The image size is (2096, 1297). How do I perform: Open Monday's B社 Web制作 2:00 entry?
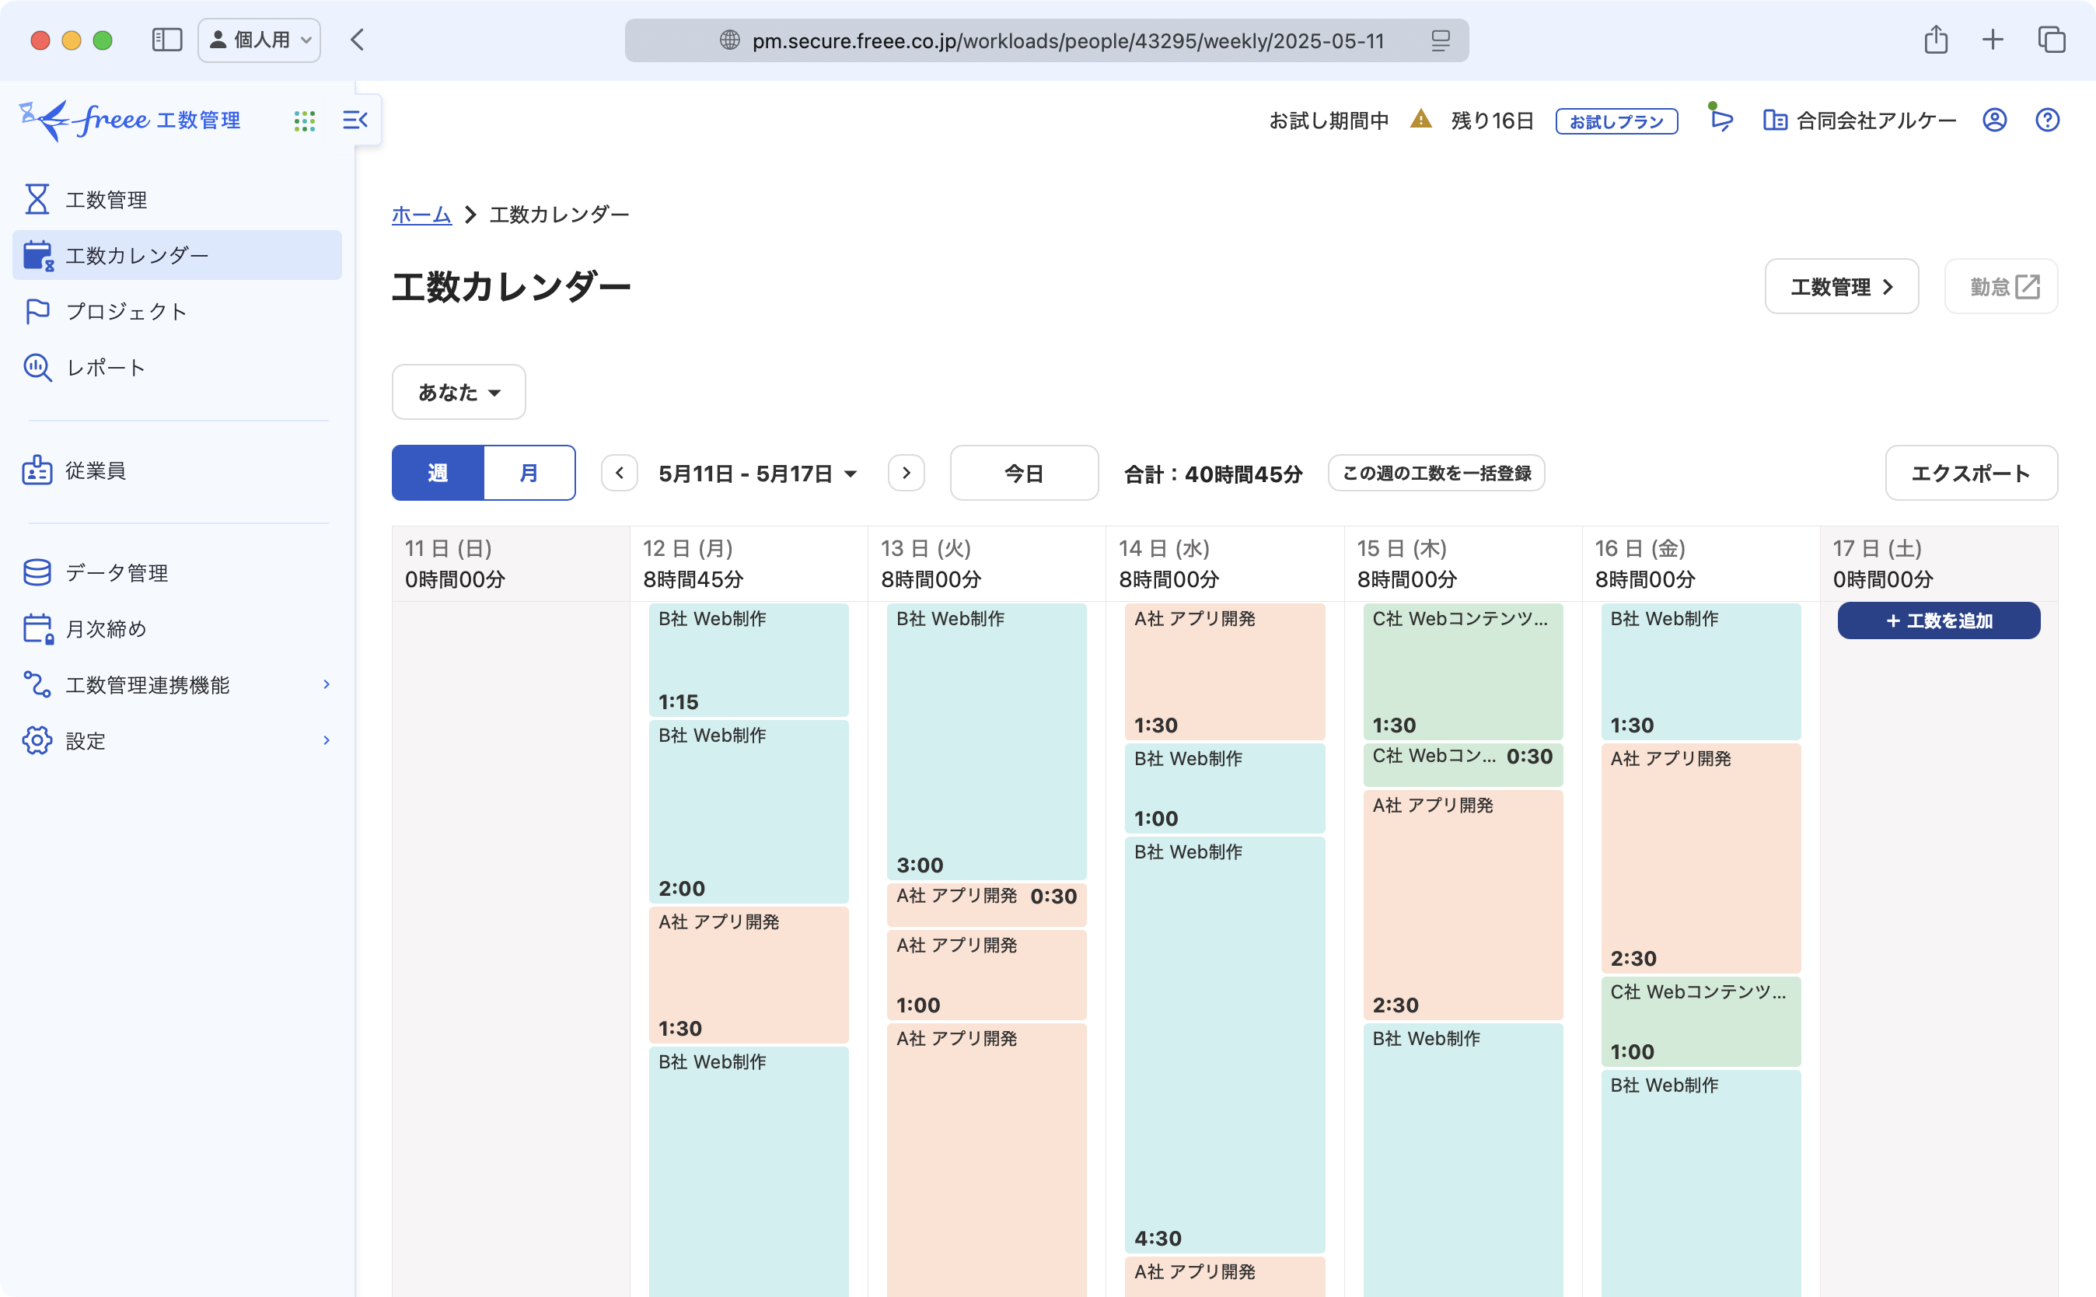point(749,812)
